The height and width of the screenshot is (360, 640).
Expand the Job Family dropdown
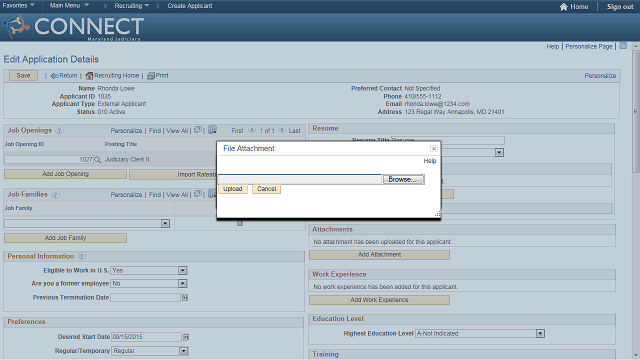click(165, 223)
